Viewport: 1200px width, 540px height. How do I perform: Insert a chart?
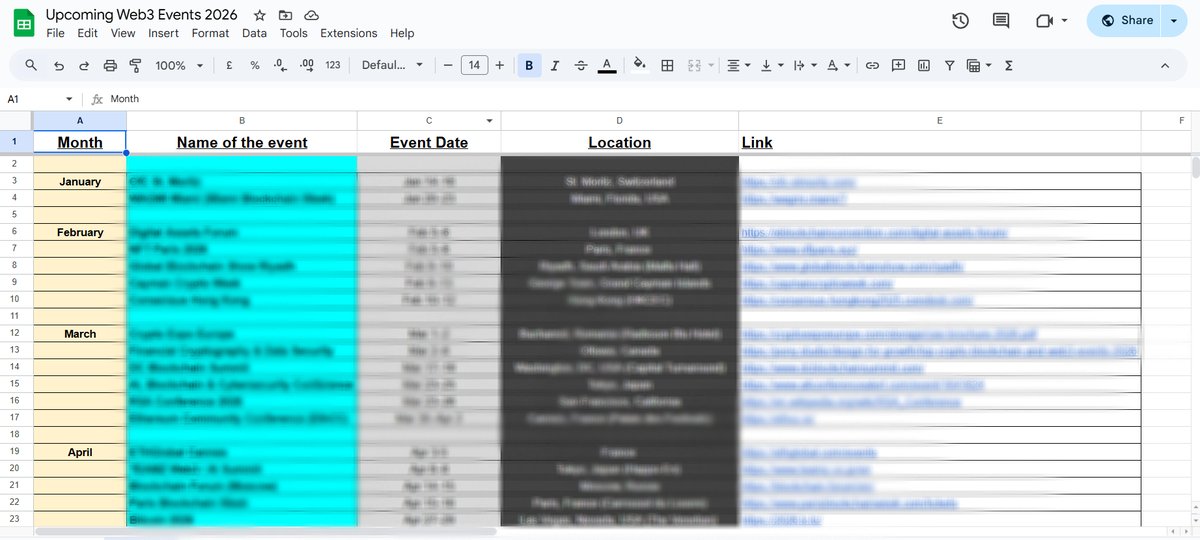[924, 65]
